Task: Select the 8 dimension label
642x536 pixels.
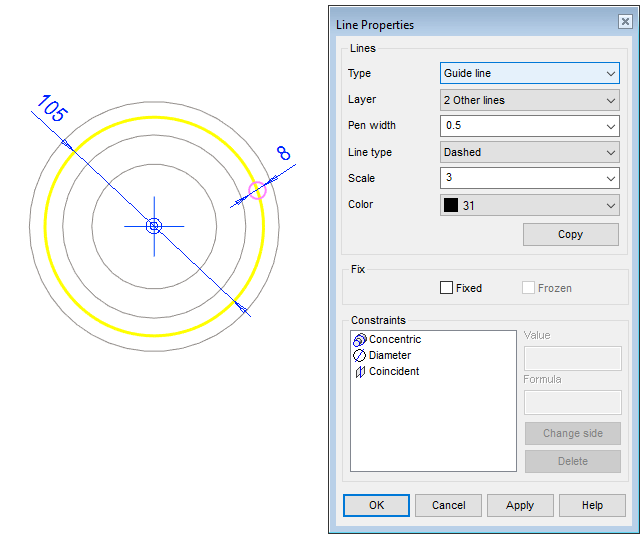Action: [x=283, y=153]
